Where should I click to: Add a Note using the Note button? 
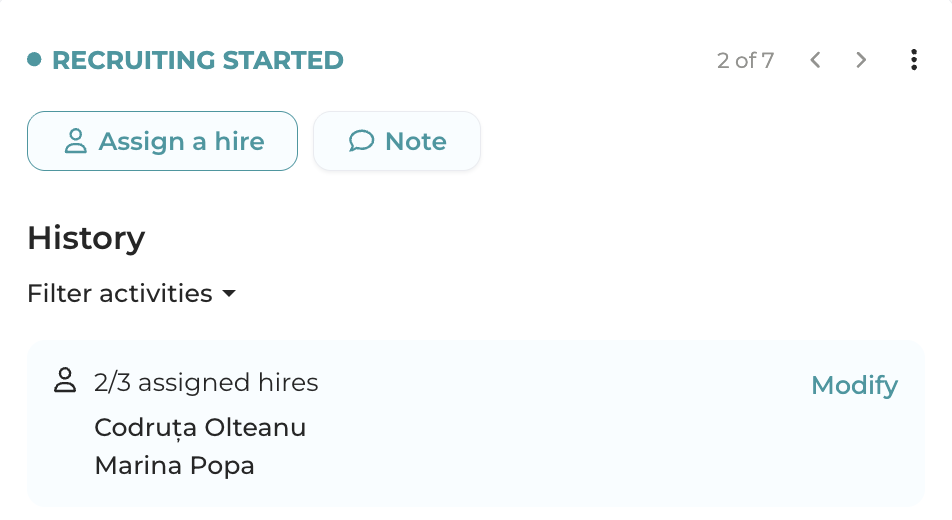(397, 141)
